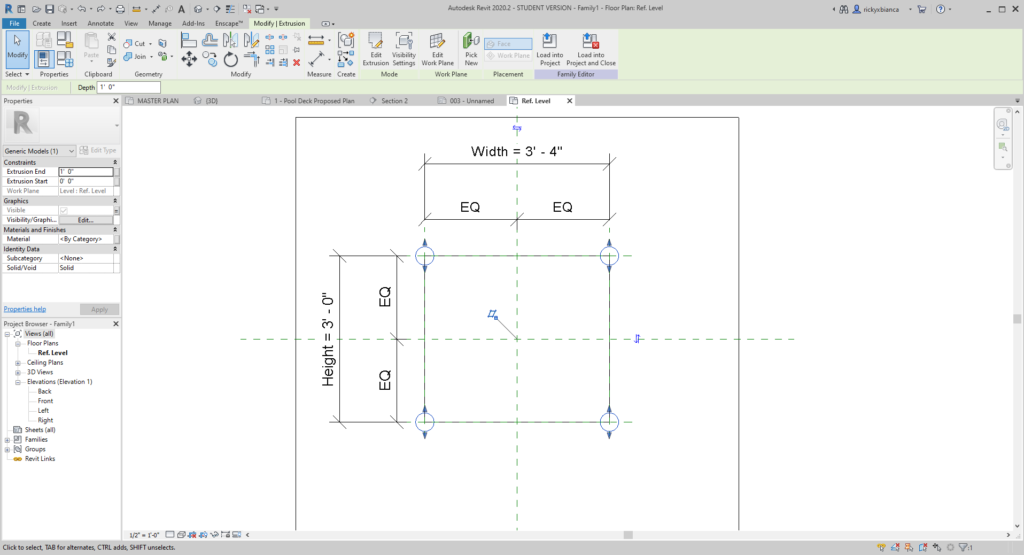Click the Save icon in quick access toolbar

coord(49,9)
